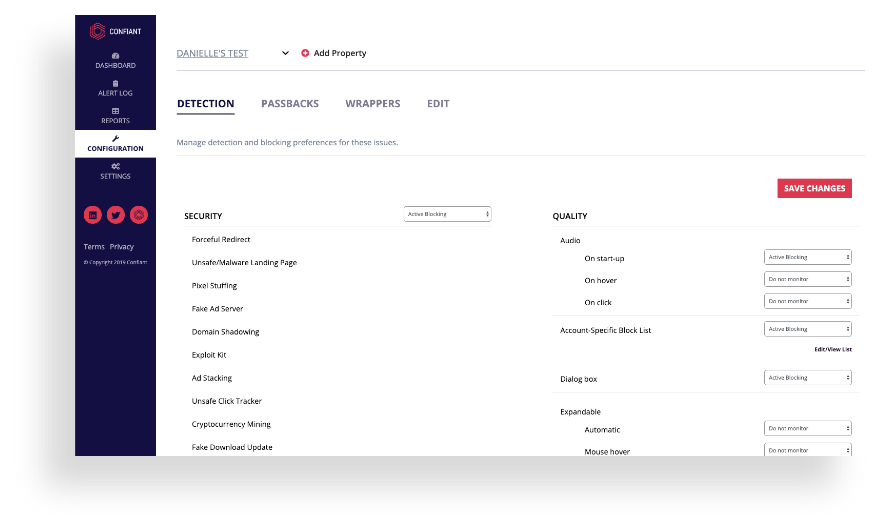The height and width of the screenshot is (531, 880).
Task: Open the Dialog box blocking dropdown
Action: (807, 378)
